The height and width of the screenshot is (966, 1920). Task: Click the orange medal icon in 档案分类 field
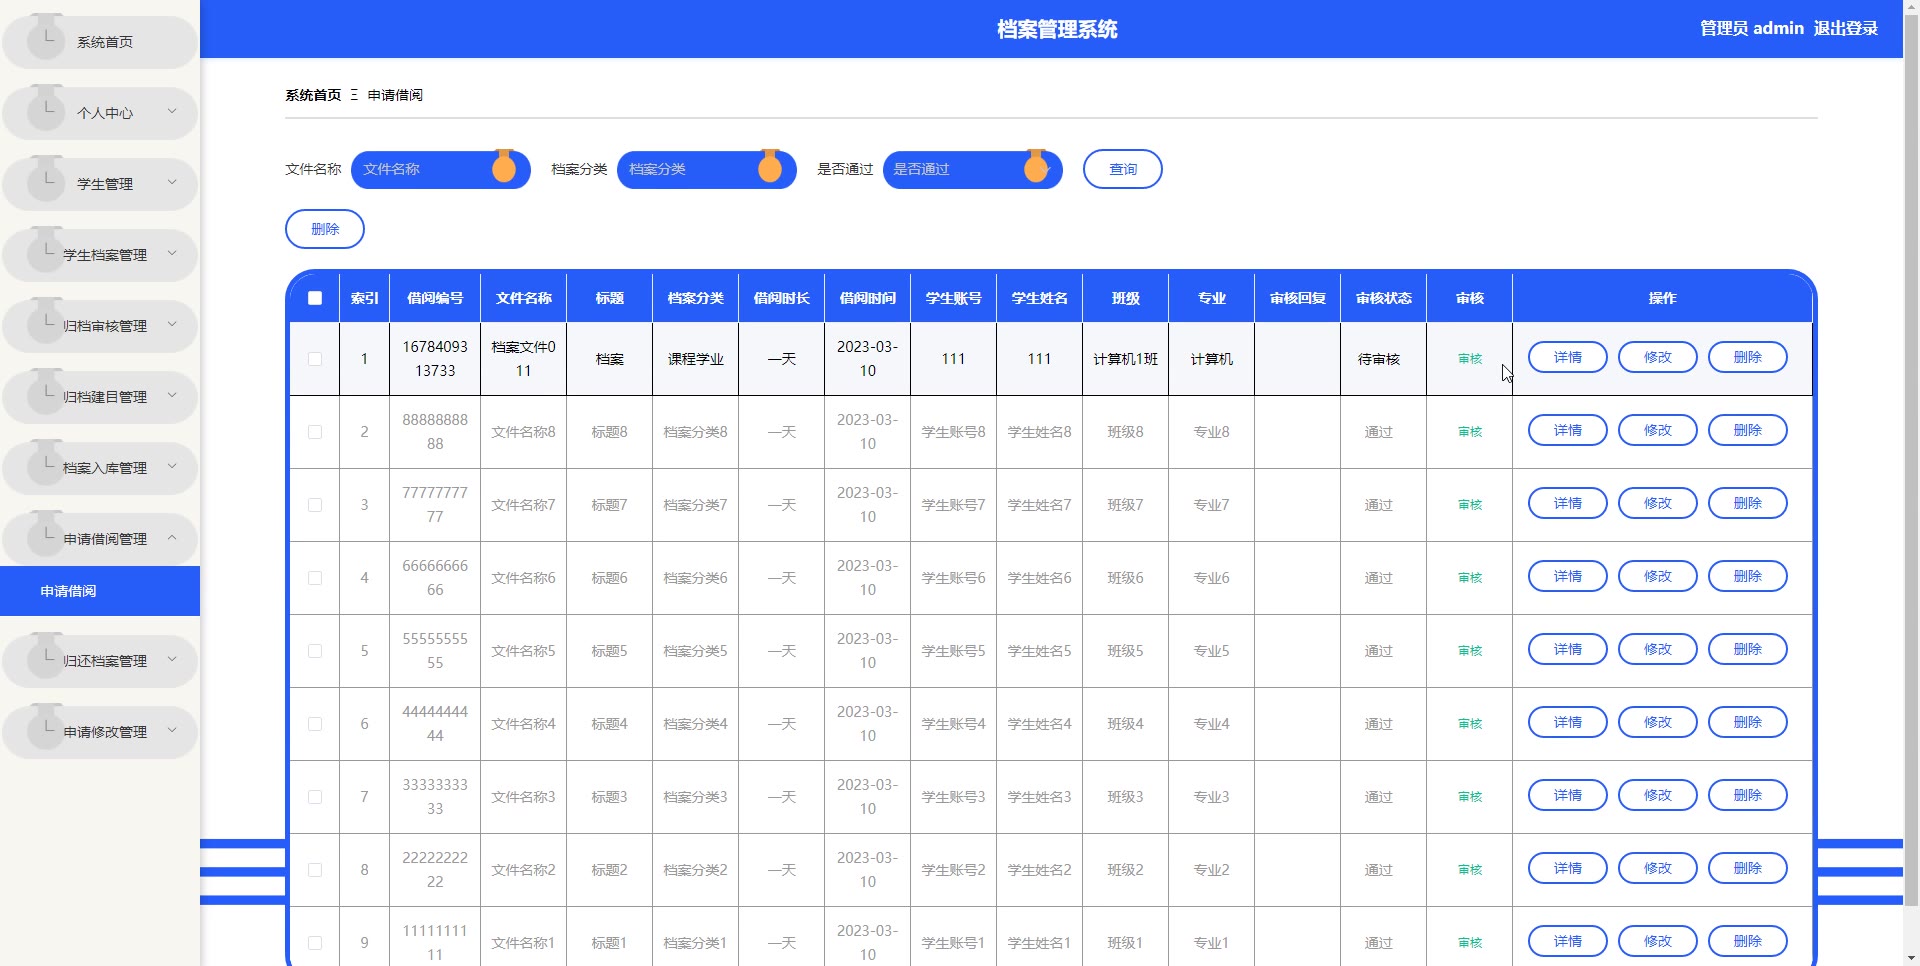[770, 168]
